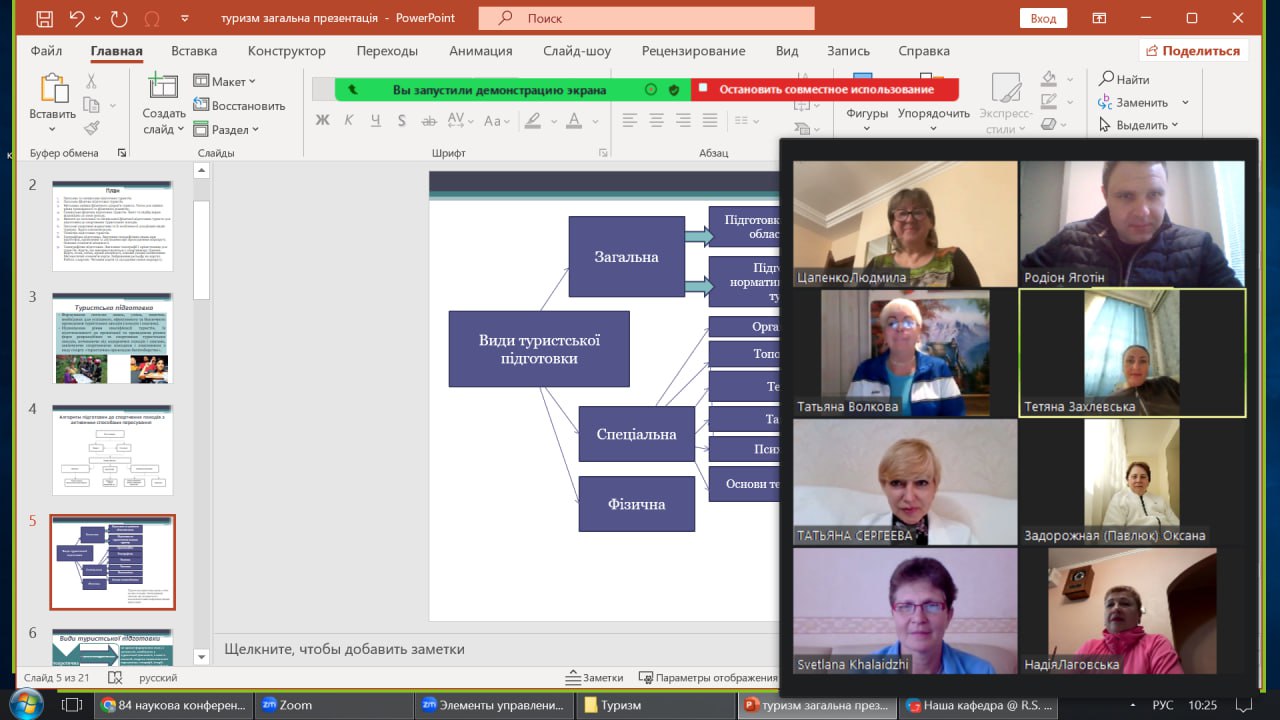Stop screen sharing via red button

click(824, 89)
